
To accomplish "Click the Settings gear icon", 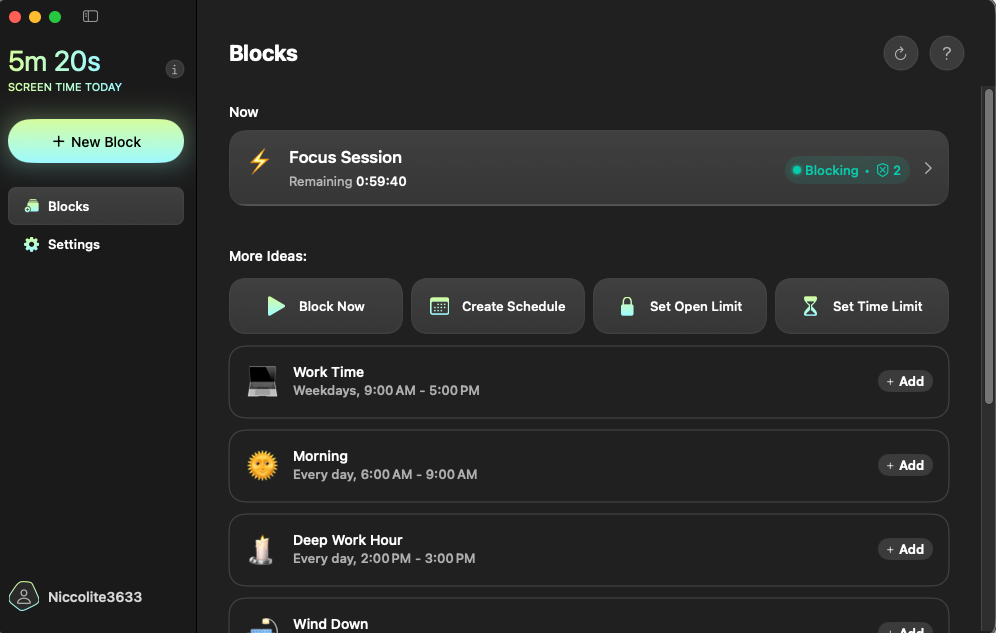I will [x=32, y=244].
